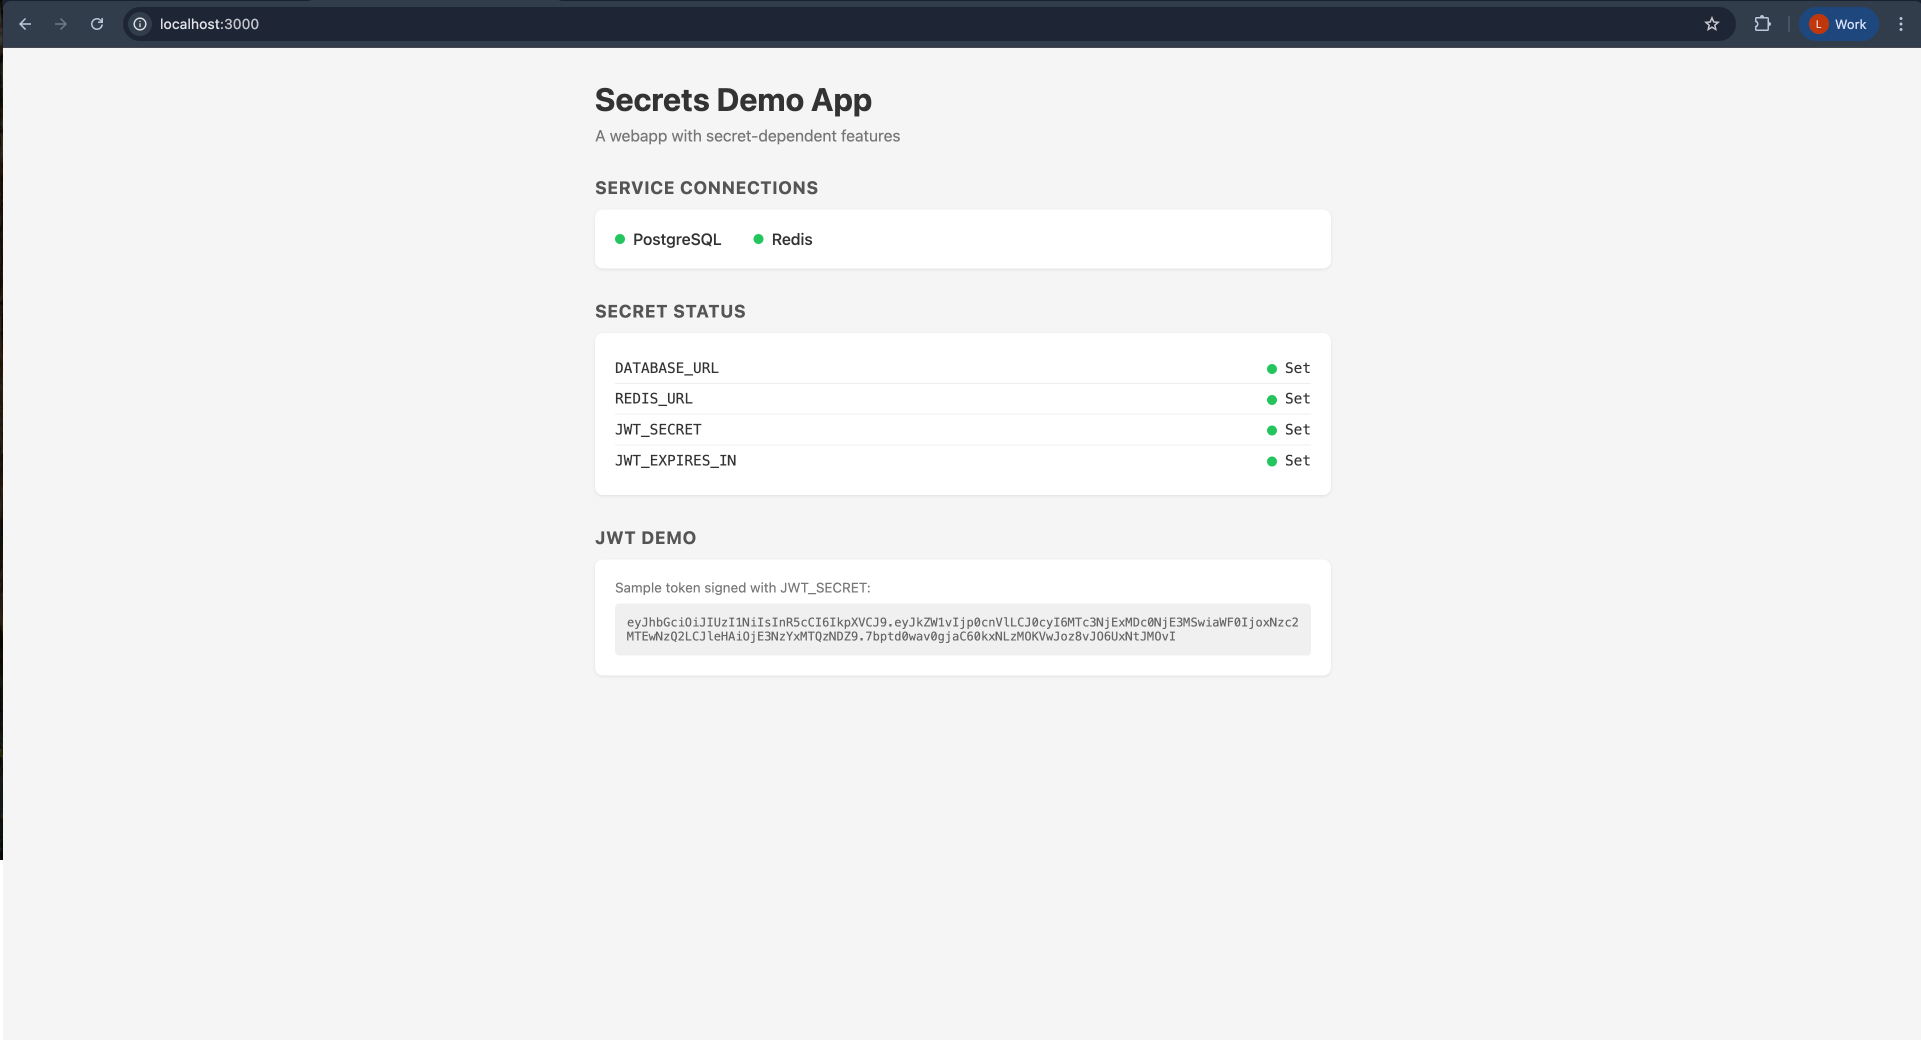Click the bookmark star icon
Screen dimensions: 1921x1040
pos(1713,23)
